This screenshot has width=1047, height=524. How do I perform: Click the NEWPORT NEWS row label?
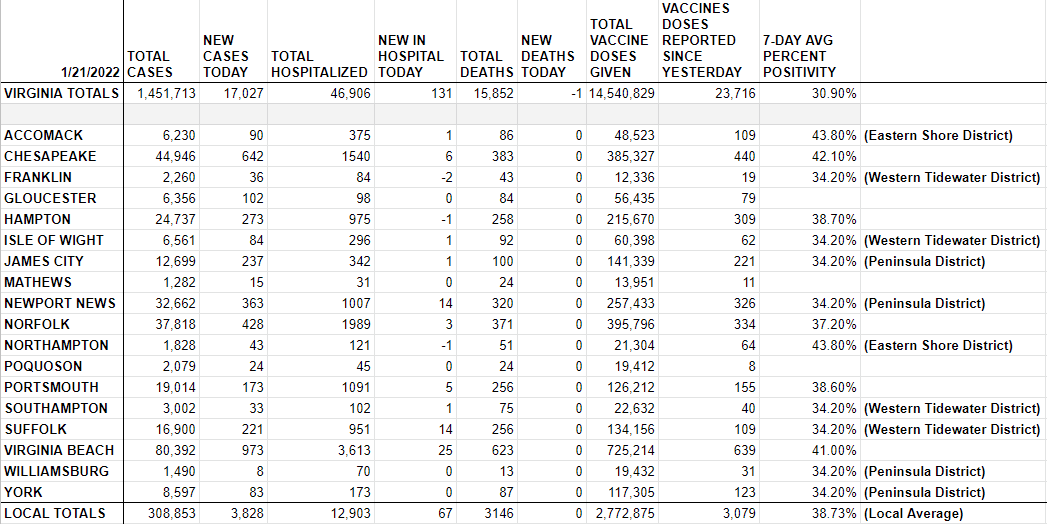(60, 304)
